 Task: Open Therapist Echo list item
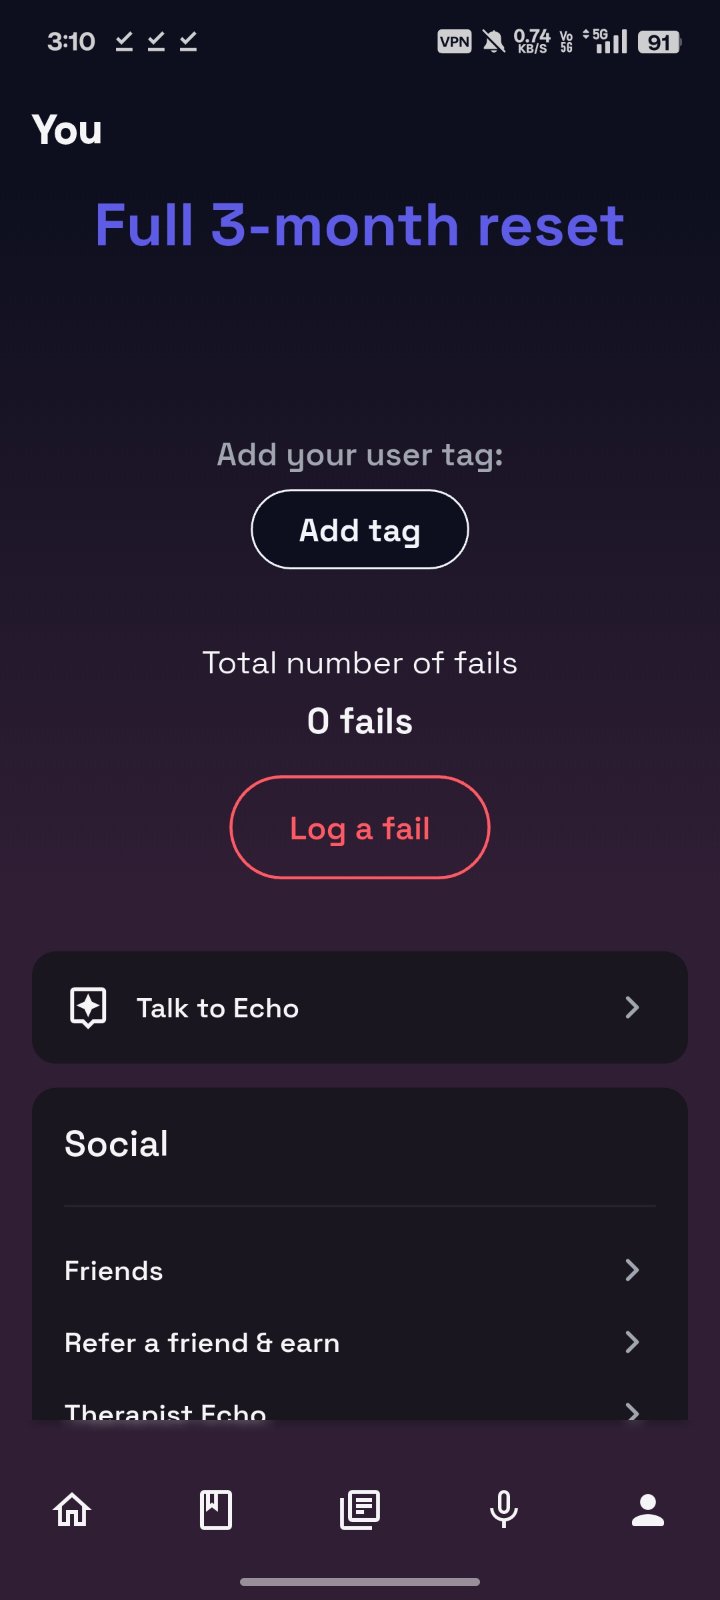click(166, 1411)
